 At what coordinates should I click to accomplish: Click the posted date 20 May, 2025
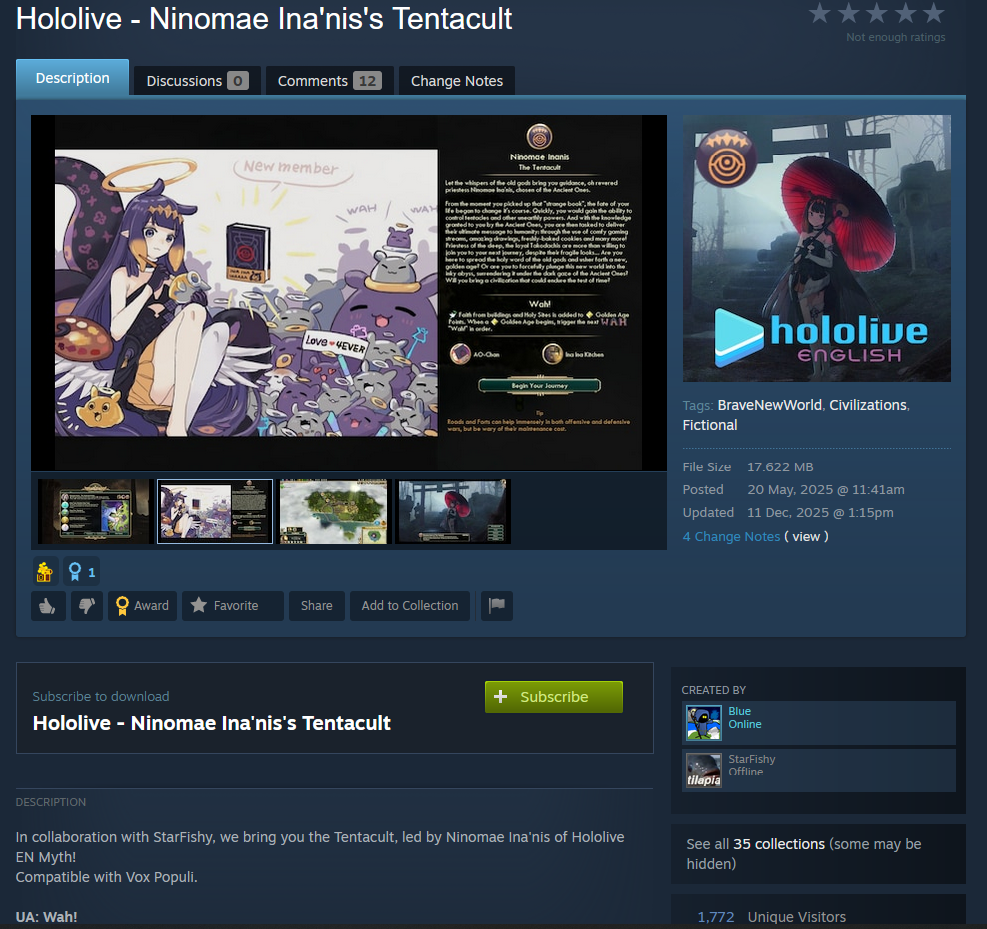pos(825,490)
